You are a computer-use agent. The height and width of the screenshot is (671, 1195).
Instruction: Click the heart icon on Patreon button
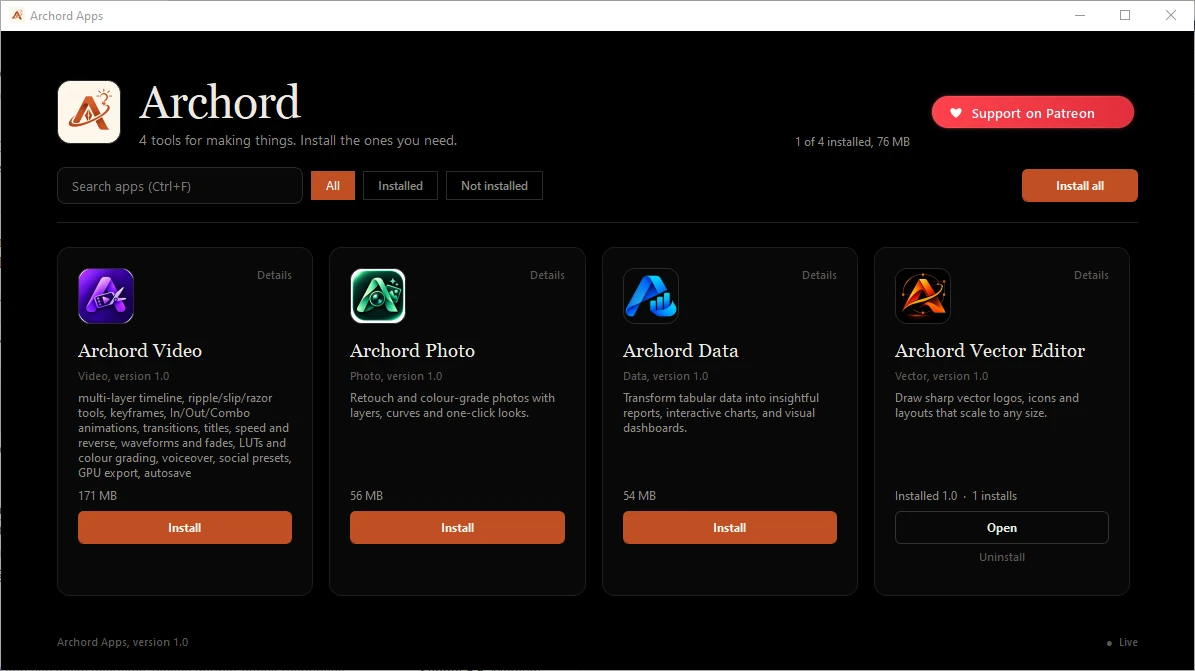[956, 113]
